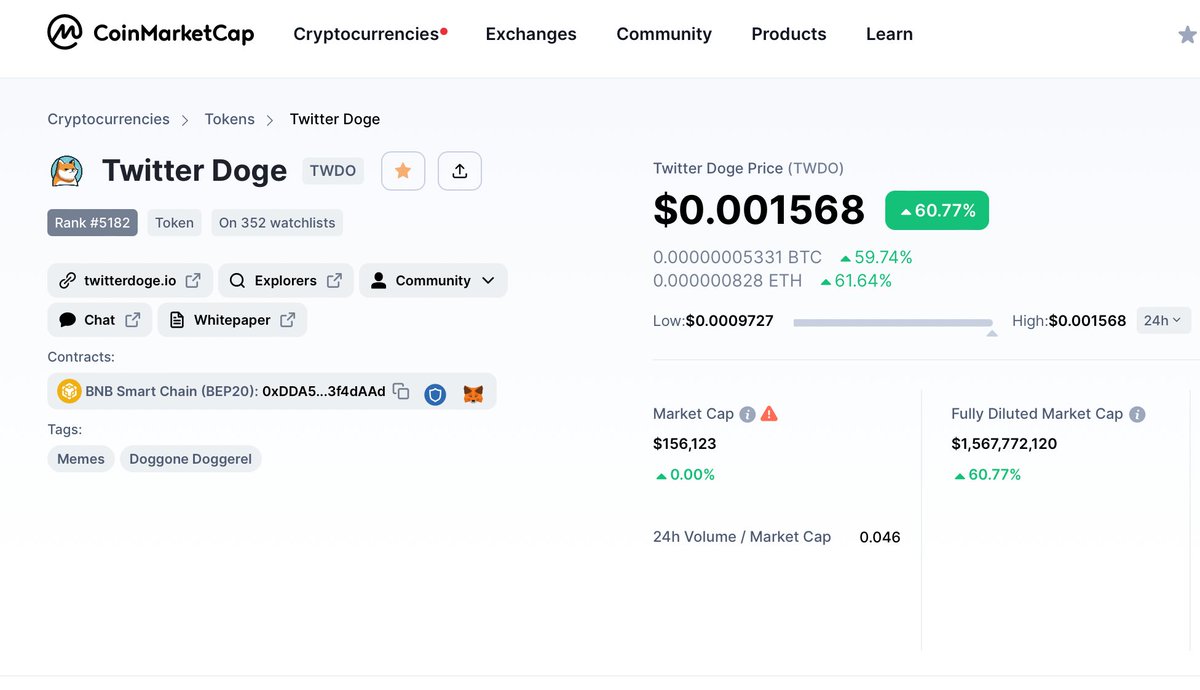Click the 0.046 volume ratio value
The width and height of the screenshot is (1200, 690).
[880, 537]
